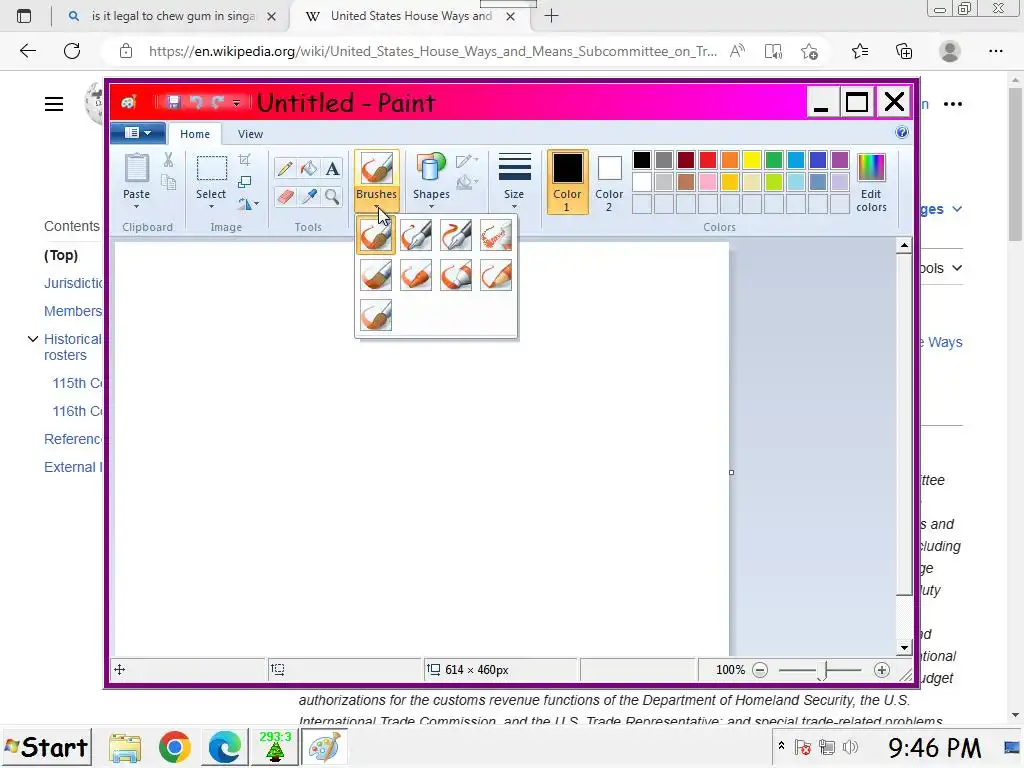Select the Text tool in Paint
The width and height of the screenshot is (1024, 768).
(x=332, y=168)
